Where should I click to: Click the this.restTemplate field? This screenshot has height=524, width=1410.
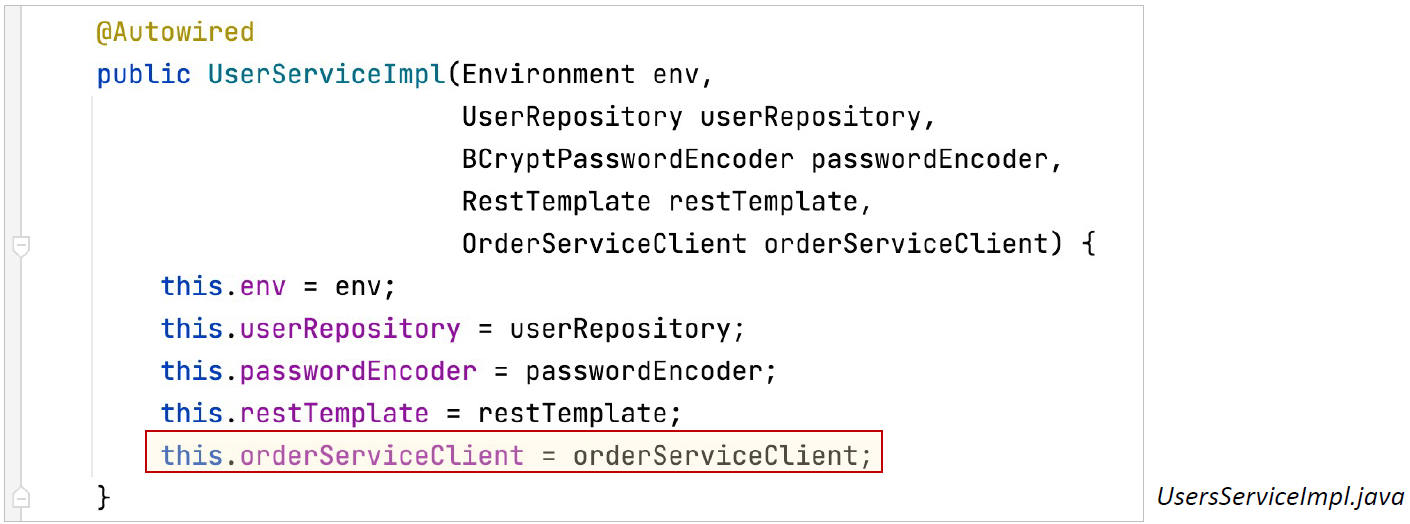[x=295, y=413]
